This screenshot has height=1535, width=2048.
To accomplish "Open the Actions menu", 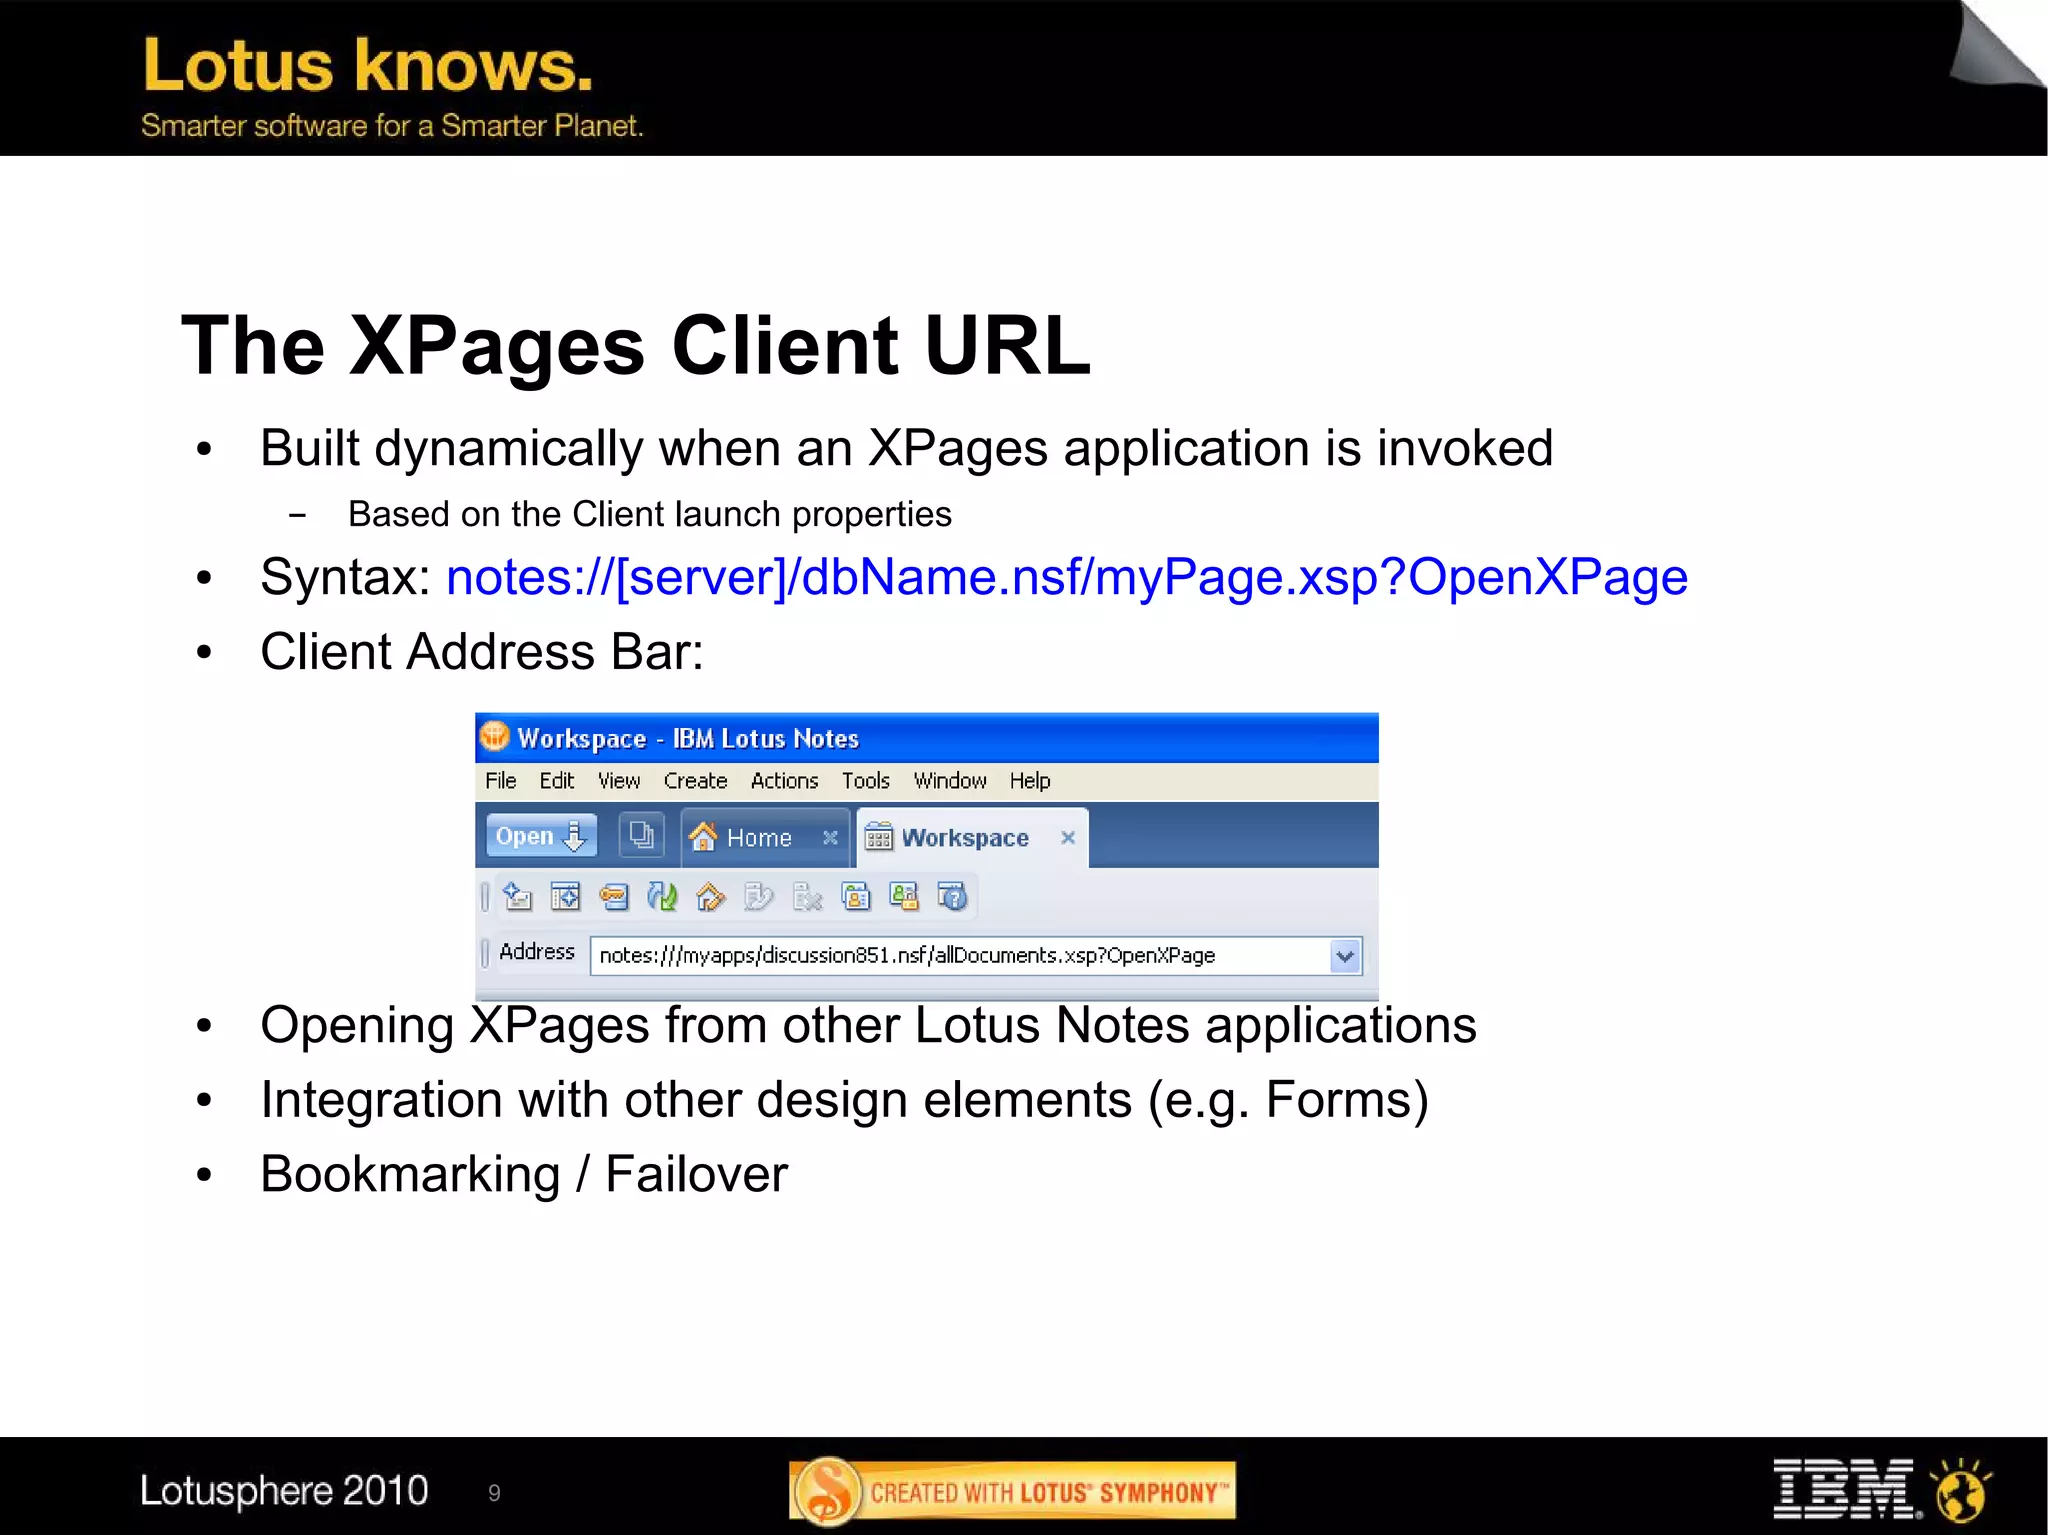I will pos(785,781).
